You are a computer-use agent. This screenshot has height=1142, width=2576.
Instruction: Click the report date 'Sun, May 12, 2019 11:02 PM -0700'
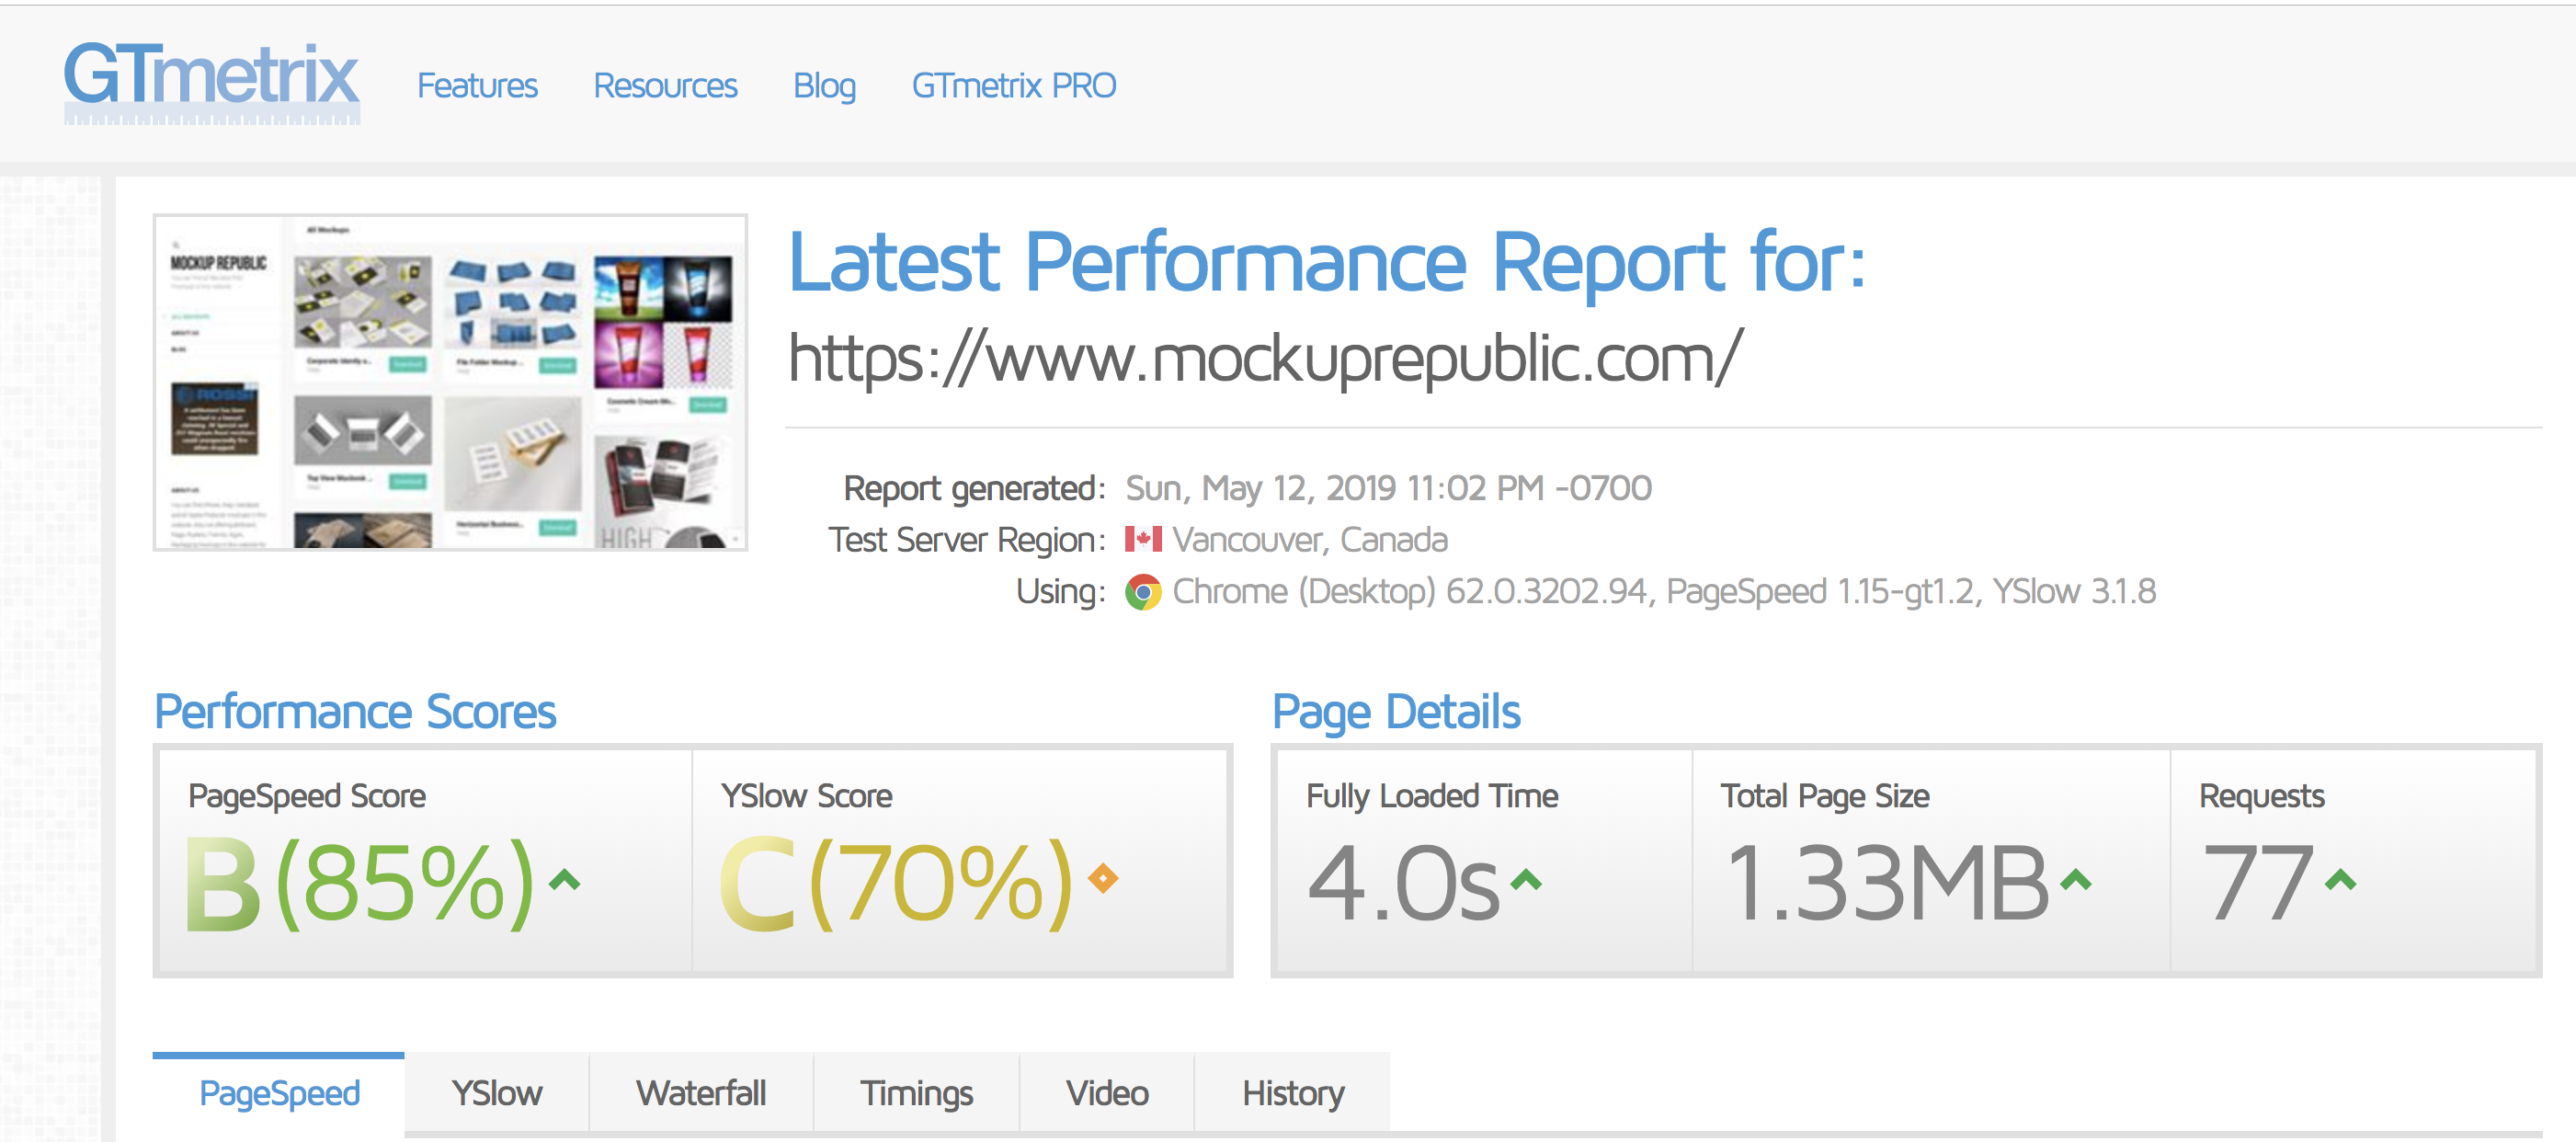click(x=1388, y=488)
